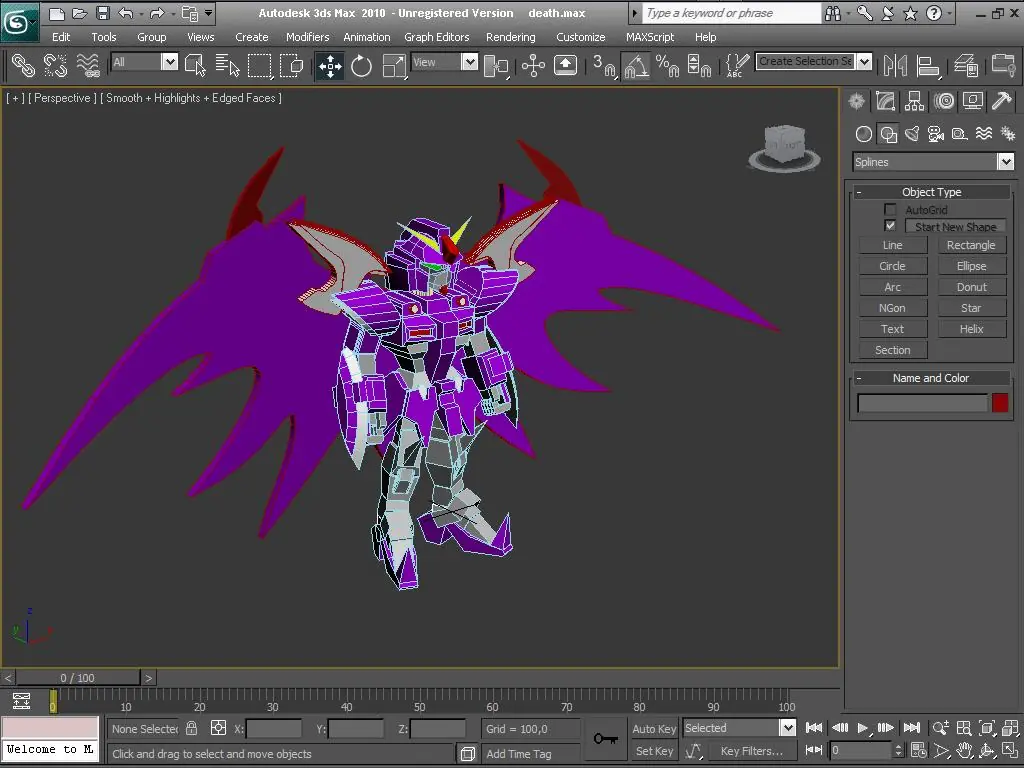Click the Rectangle spline button
Screen dimensions: 1024x768
pyautogui.click(x=971, y=245)
